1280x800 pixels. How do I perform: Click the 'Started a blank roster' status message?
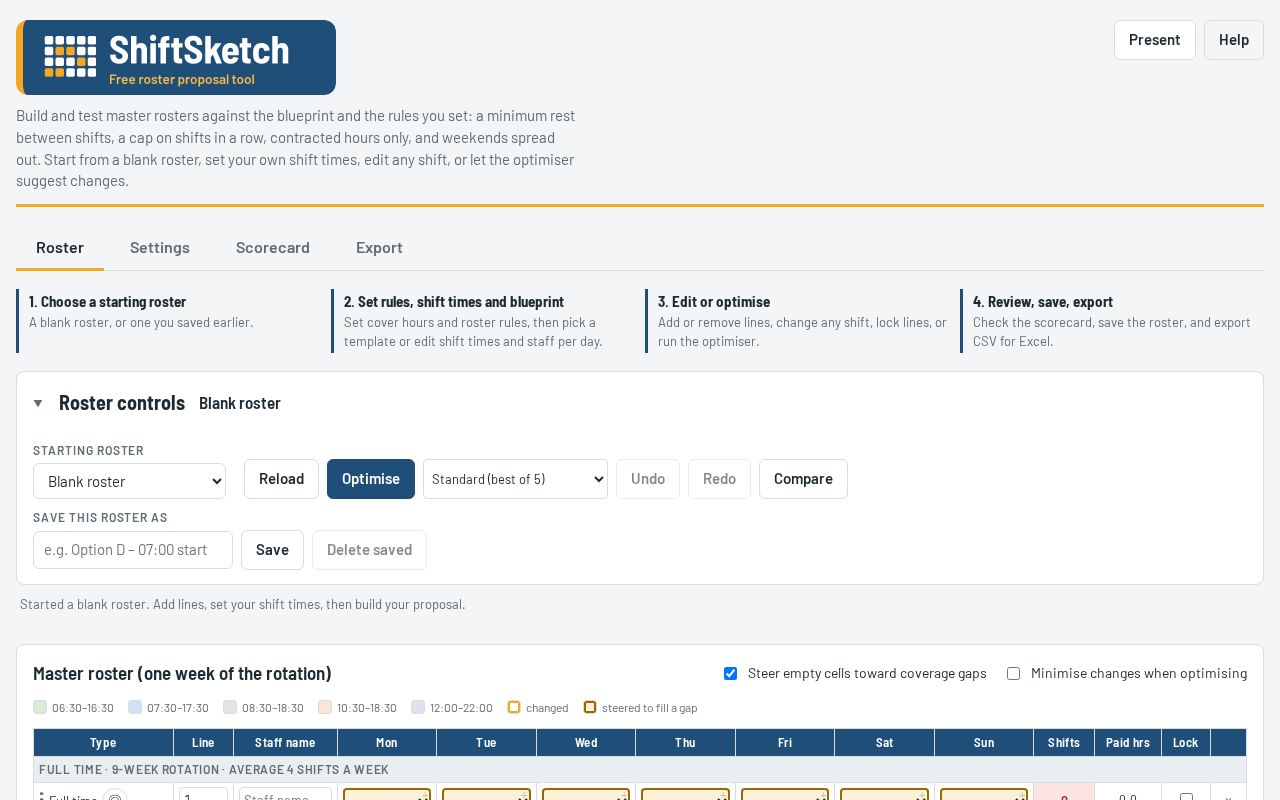(x=243, y=605)
